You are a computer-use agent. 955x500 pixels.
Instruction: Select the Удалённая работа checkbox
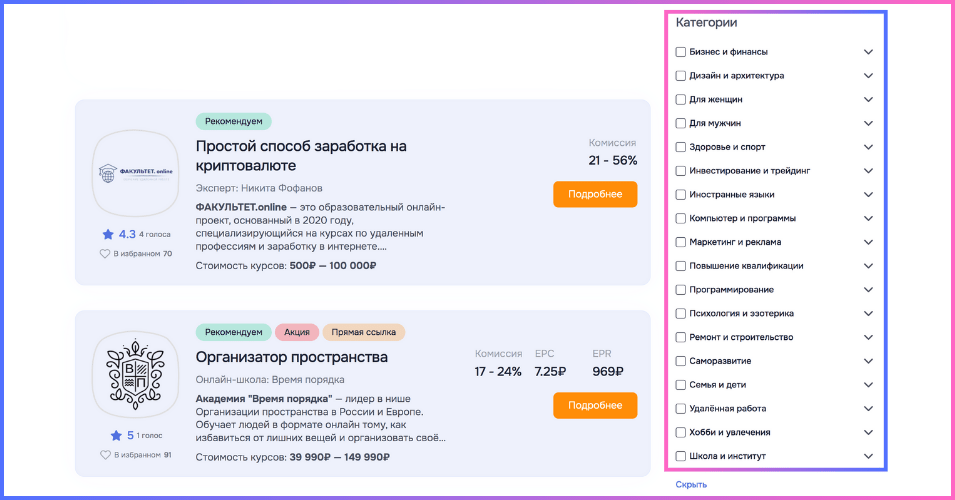click(x=681, y=409)
